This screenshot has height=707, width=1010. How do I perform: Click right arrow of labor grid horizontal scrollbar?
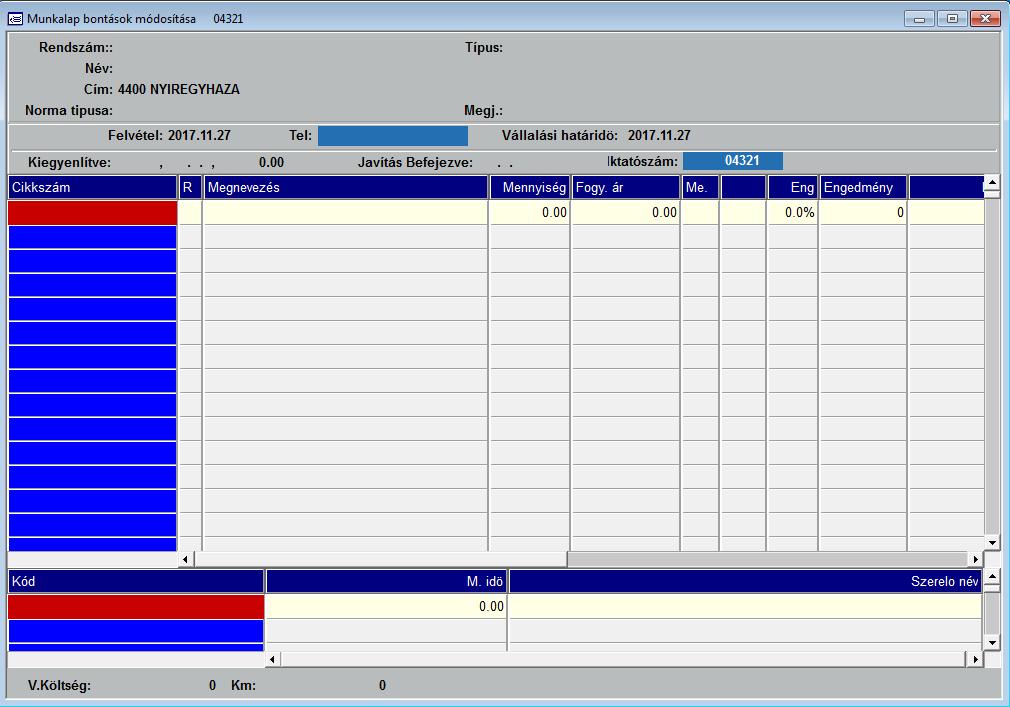976,659
